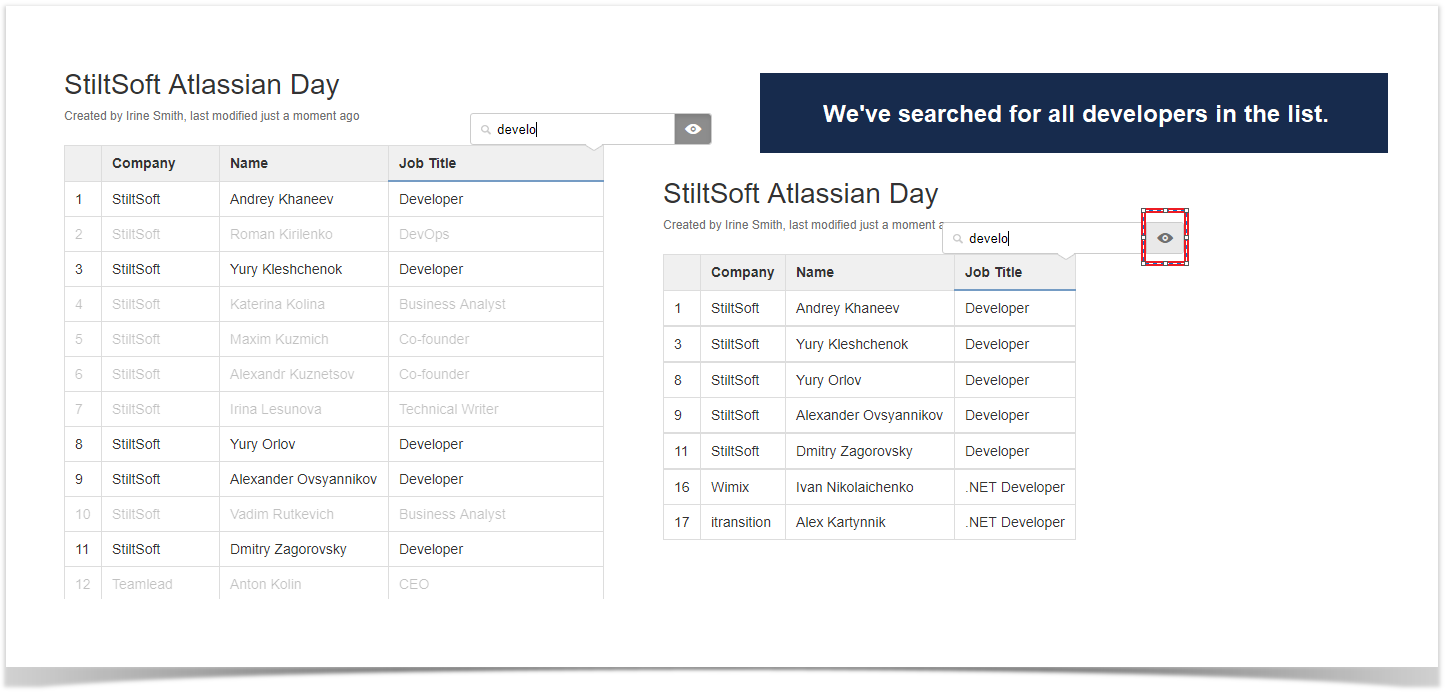The height and width of the screenshot is (696, 1452).
Task: Select the 'Ivan Nikolaichenko' cell
Action: pyautogui.click(x=870, y=487)
